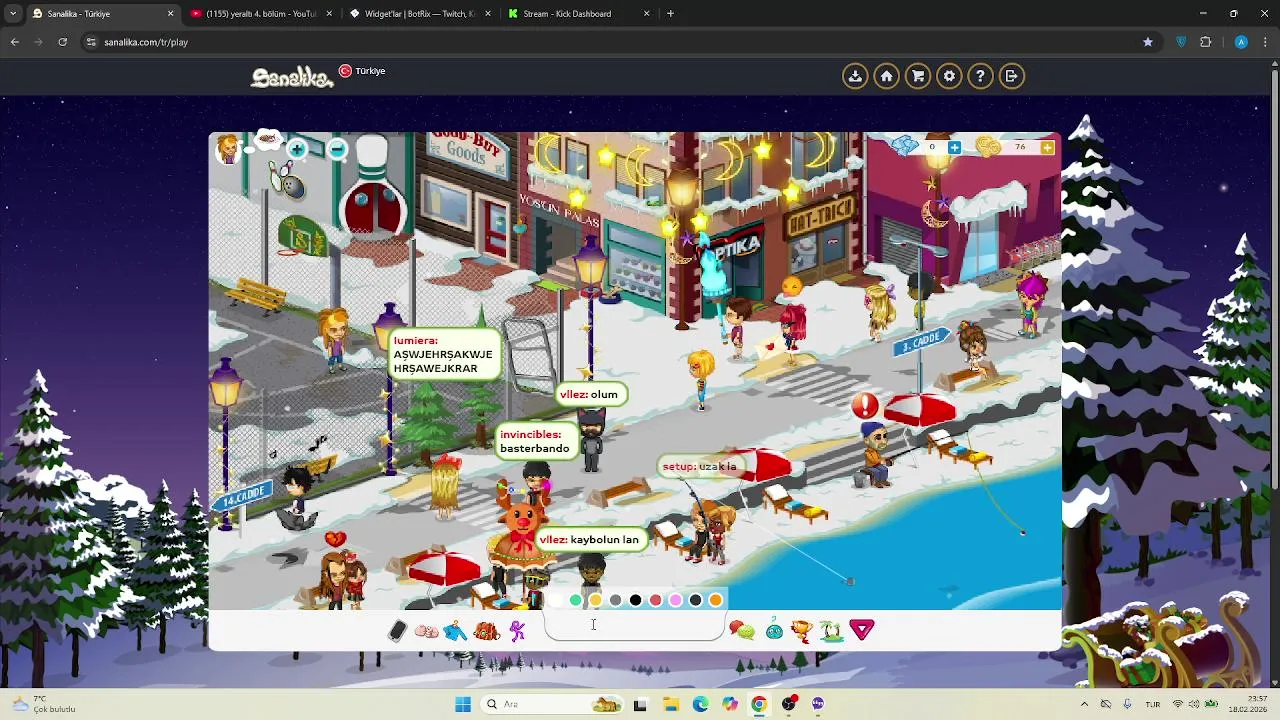Open the browser extensions puzzle icon

pyautogui.click(x=1205, y=42)
